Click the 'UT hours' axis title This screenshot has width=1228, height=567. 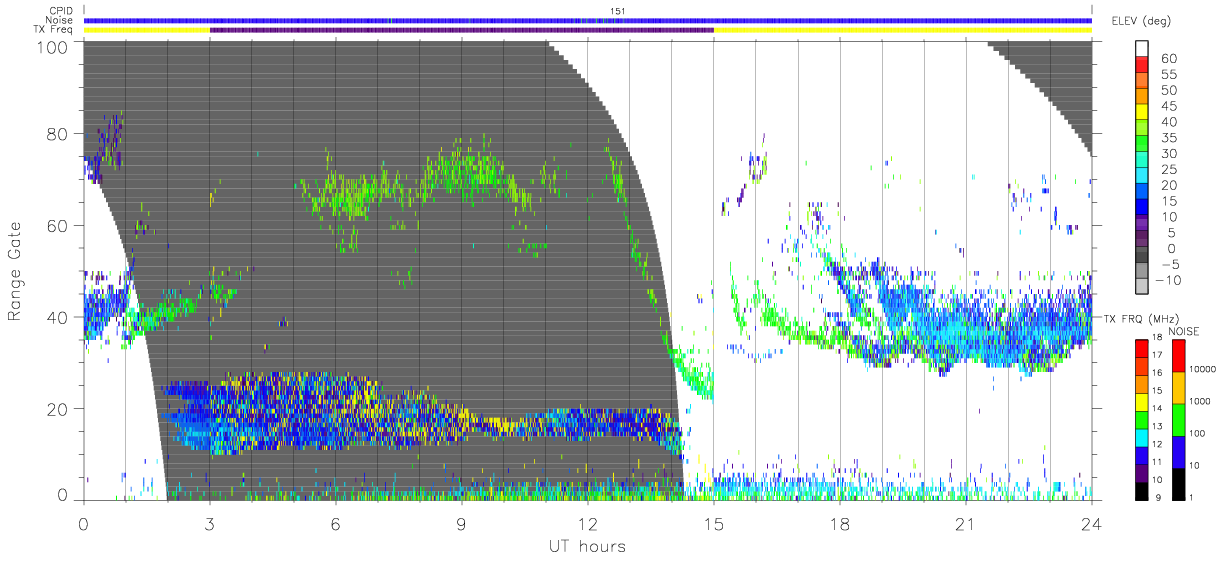(x=587, y=546)
